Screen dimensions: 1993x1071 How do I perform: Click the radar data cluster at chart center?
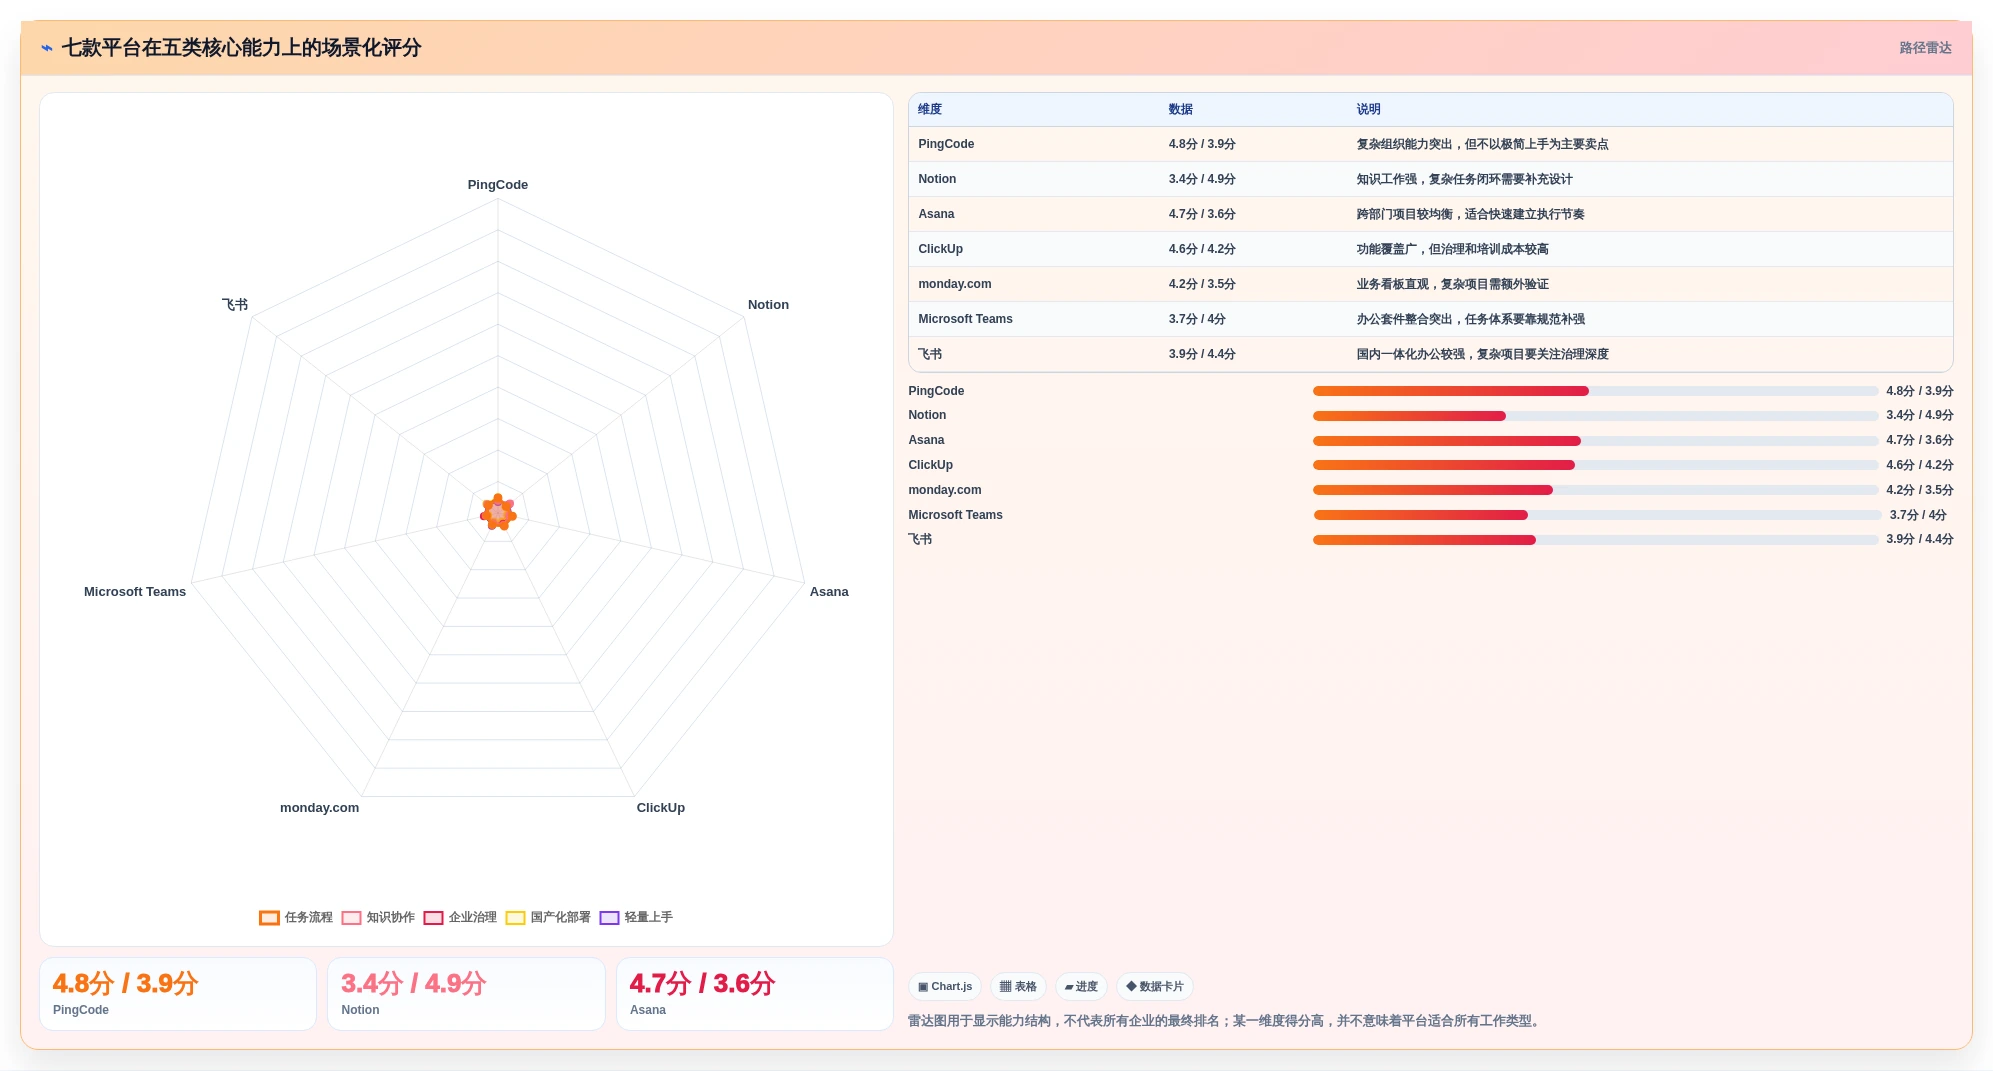498,512
